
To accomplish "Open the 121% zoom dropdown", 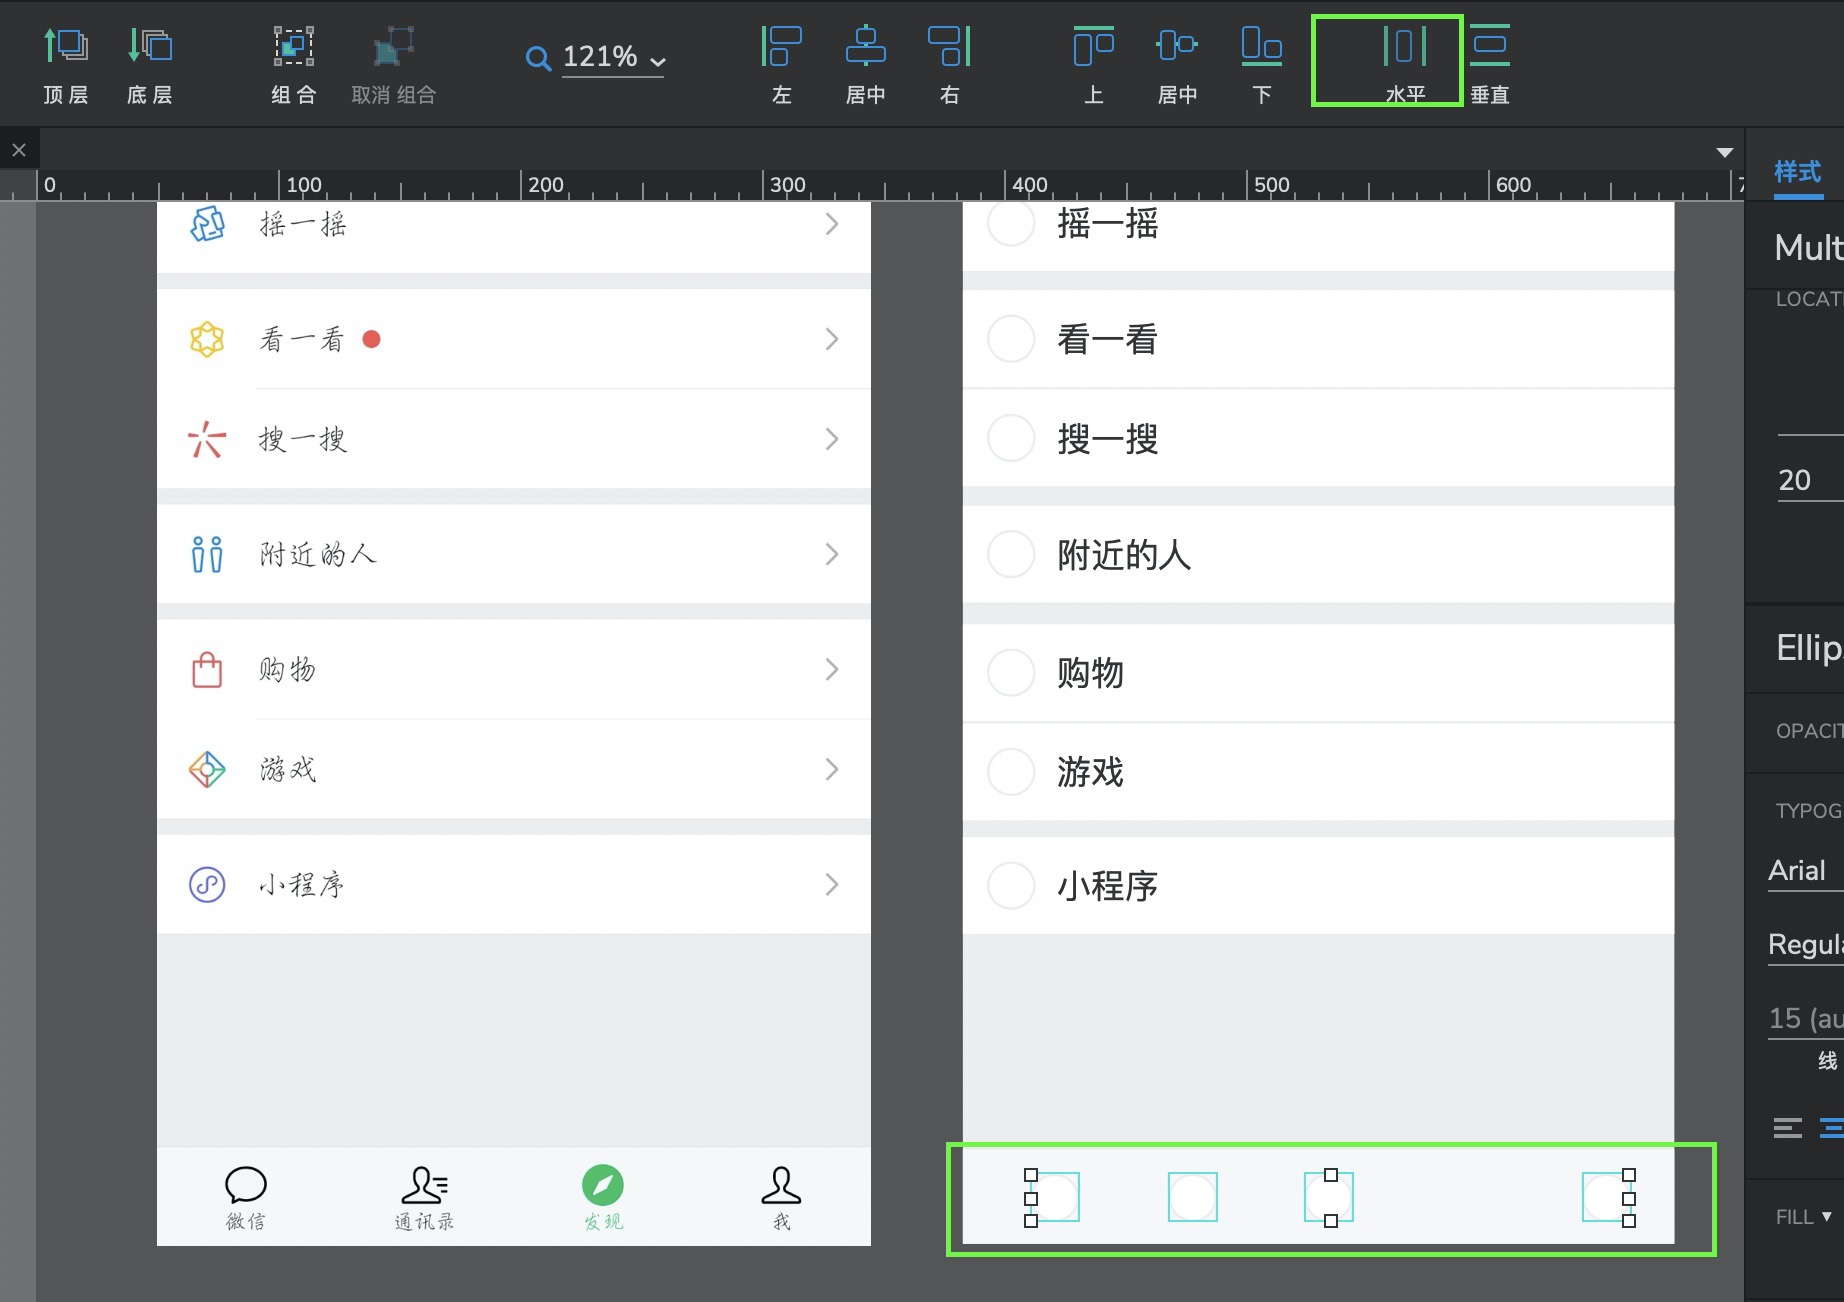I will 612,58.
